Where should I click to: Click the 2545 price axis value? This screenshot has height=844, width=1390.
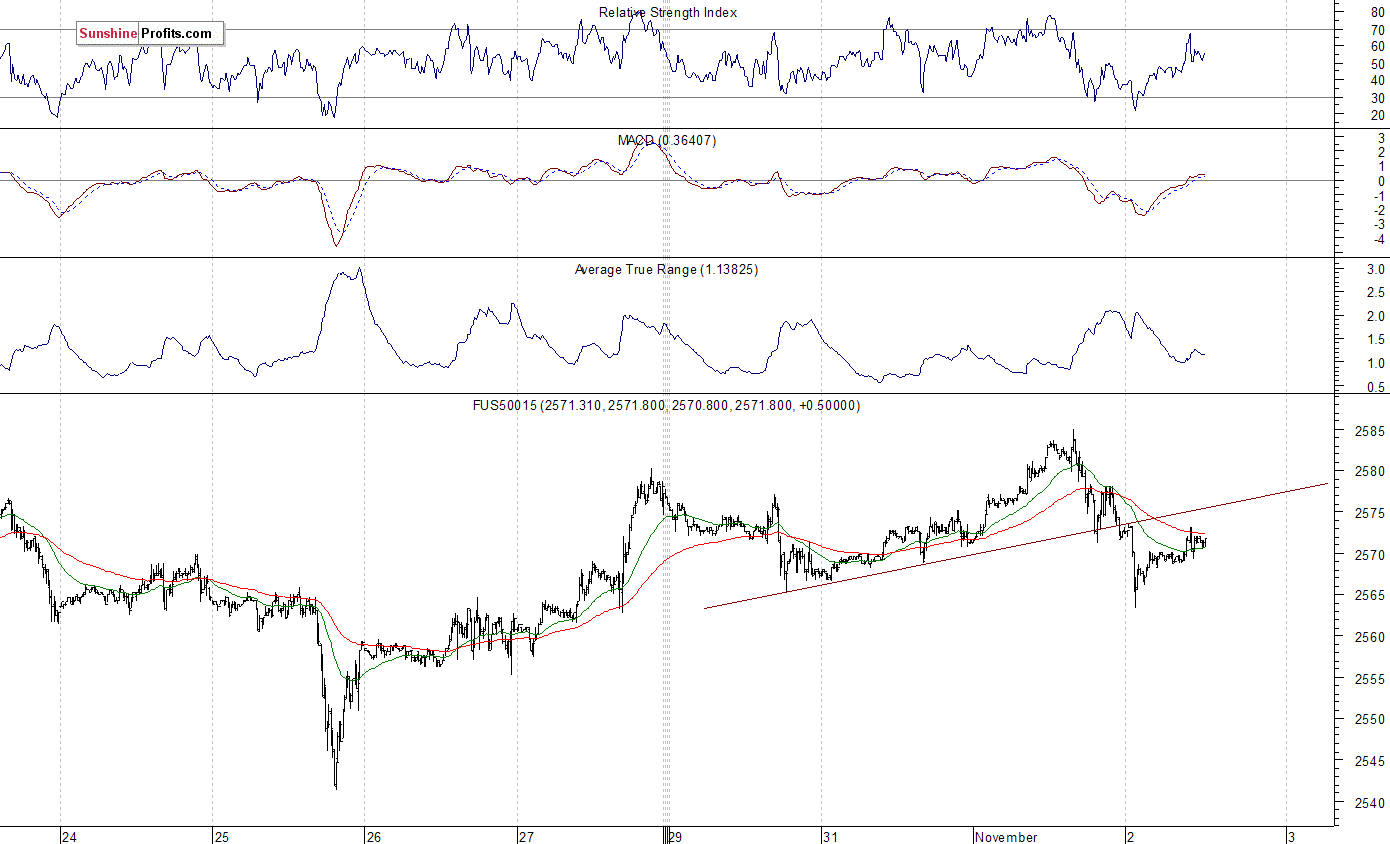(x=1371, y=762)
